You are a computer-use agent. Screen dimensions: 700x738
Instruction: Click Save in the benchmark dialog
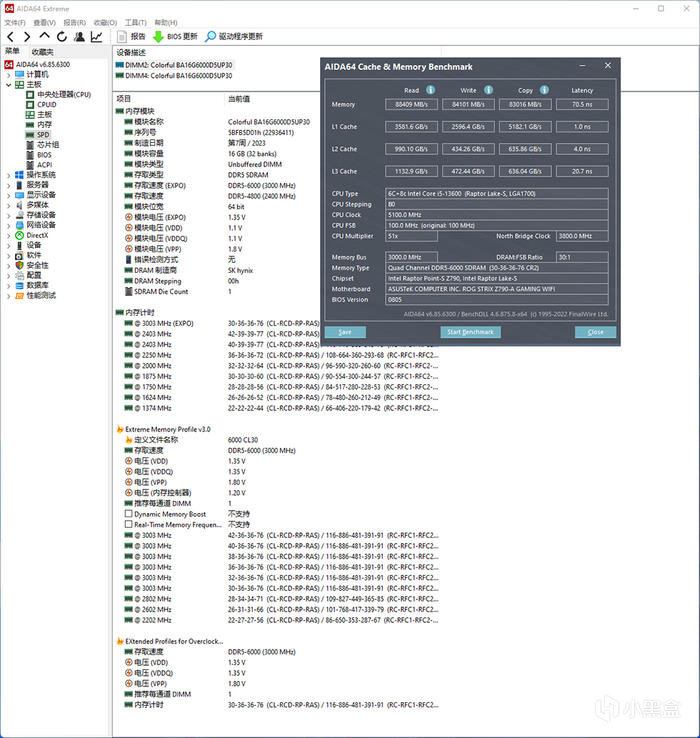tap(345, 332)
